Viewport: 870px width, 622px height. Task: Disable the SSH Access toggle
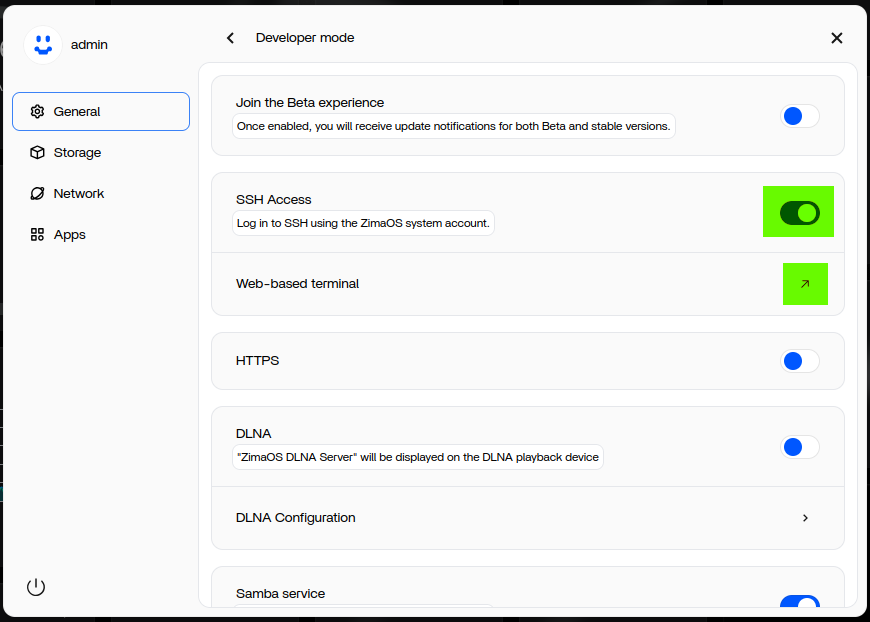(798, 211)
